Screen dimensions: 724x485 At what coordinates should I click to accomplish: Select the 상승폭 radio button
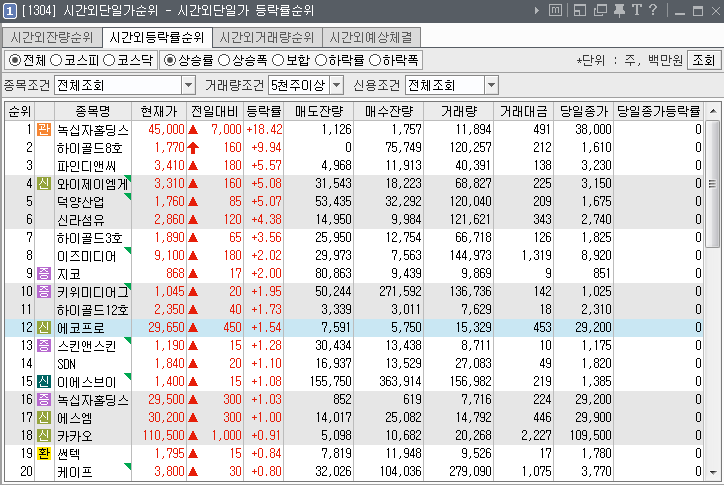click(224, 60)
